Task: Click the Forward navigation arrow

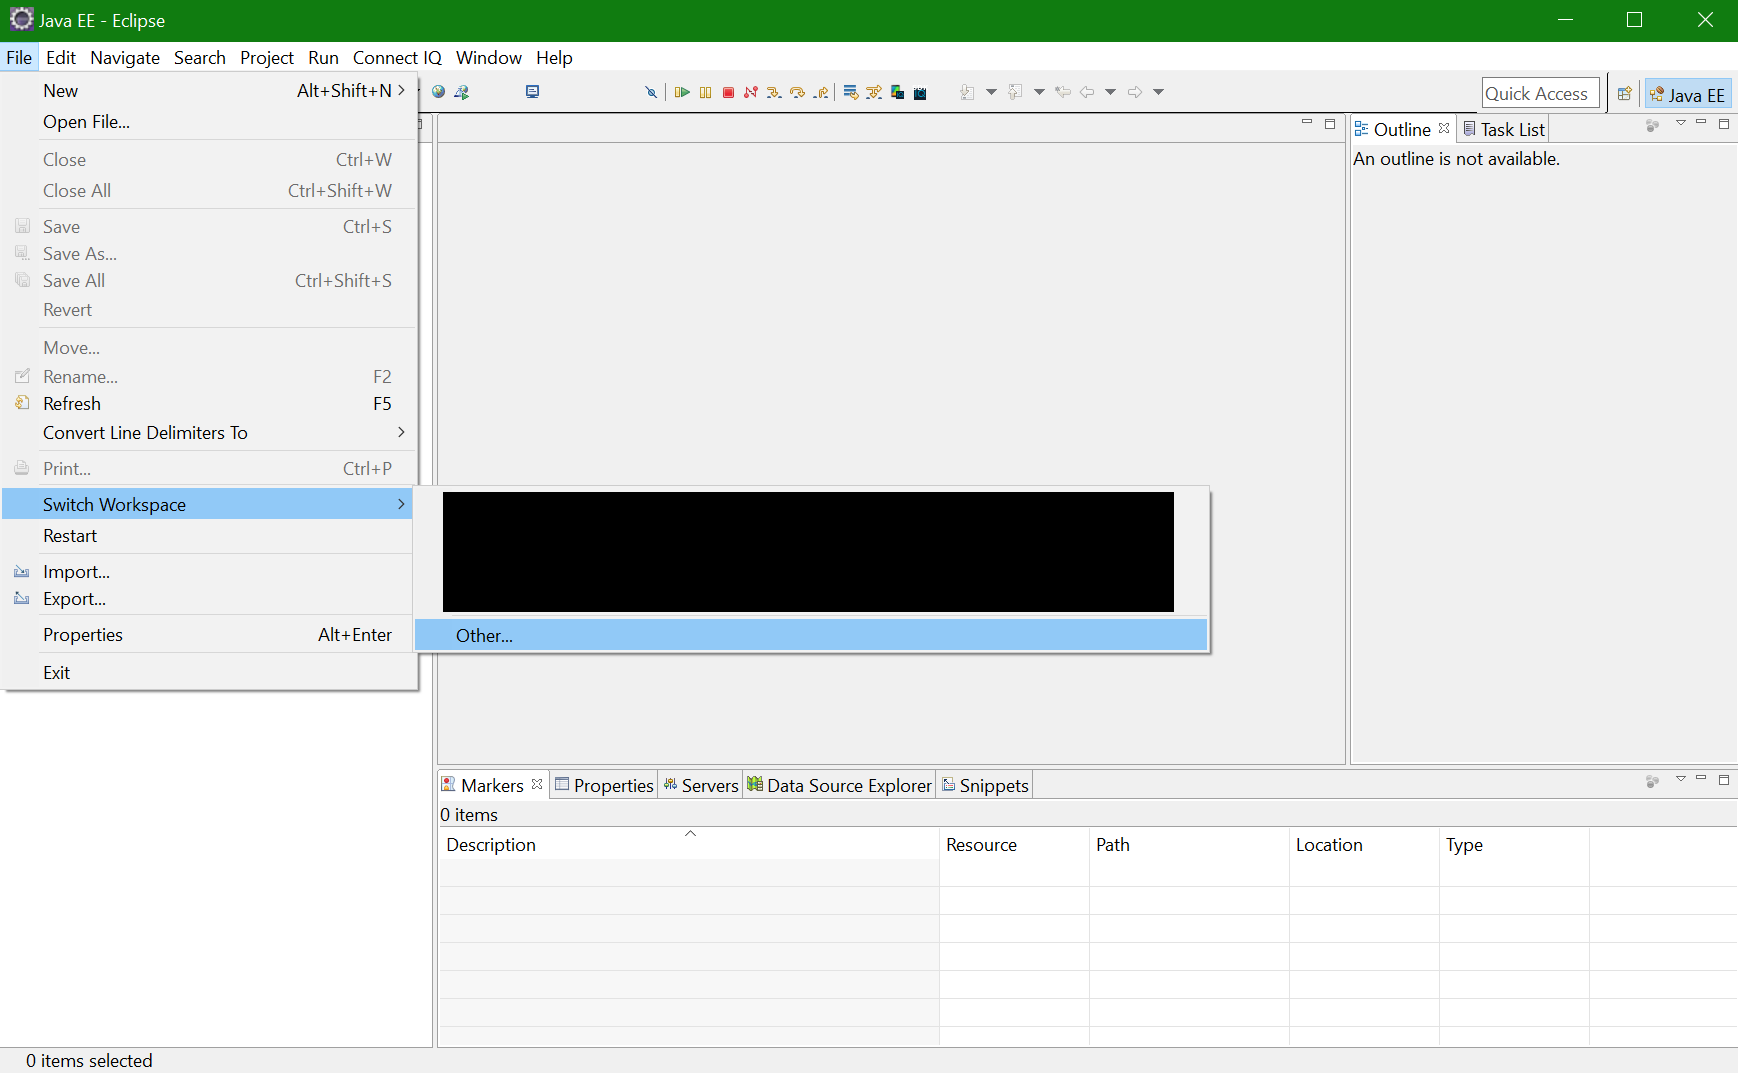Action: 1135,92
